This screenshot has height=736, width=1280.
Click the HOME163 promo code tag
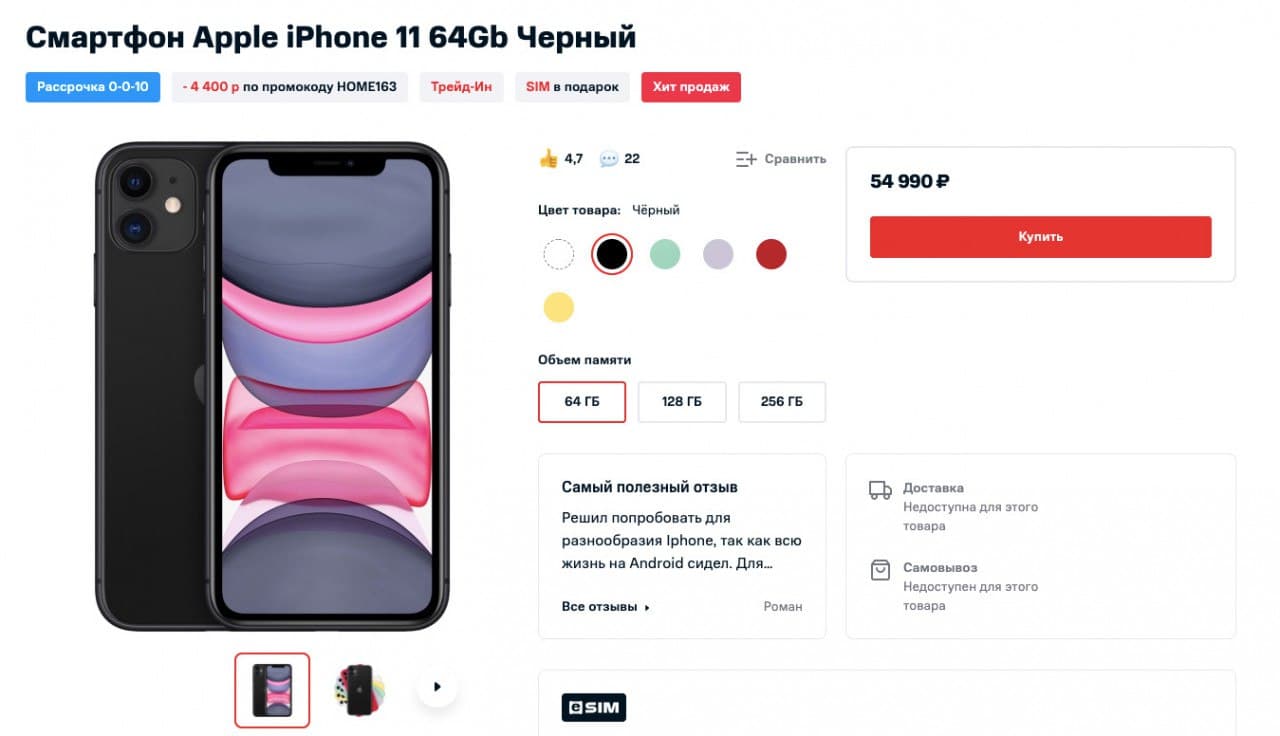coord(290,87)
